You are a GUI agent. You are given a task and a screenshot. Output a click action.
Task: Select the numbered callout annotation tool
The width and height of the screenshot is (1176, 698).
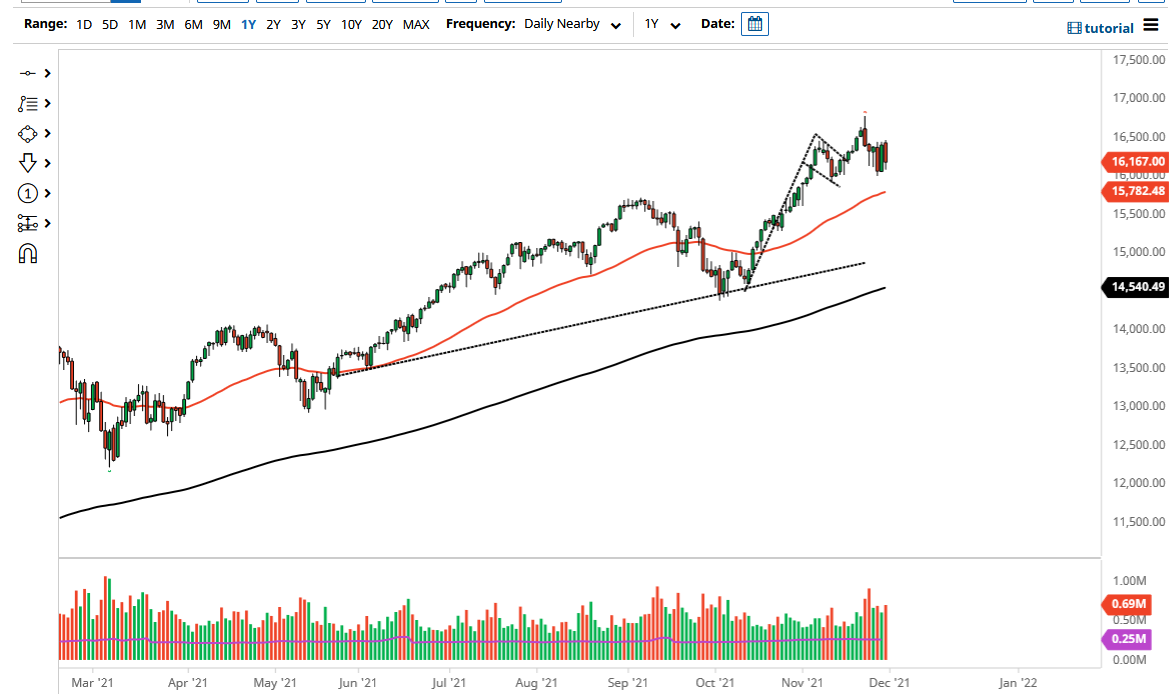27,193
